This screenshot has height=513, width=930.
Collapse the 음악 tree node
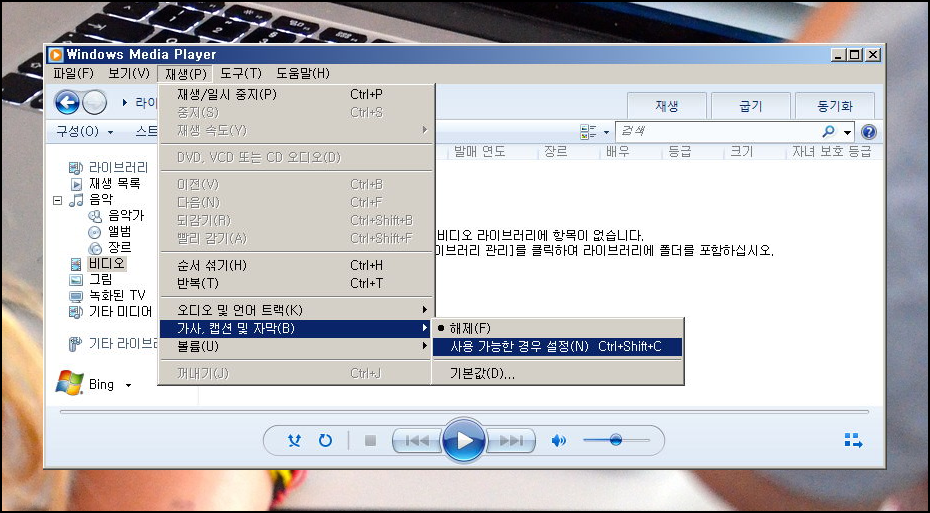[58, 200]
